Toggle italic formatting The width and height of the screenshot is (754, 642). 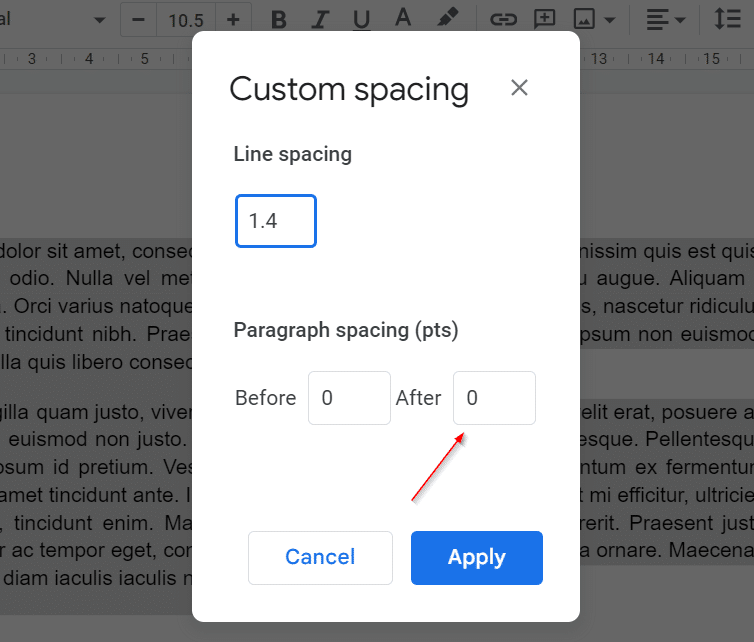point(320,20)
